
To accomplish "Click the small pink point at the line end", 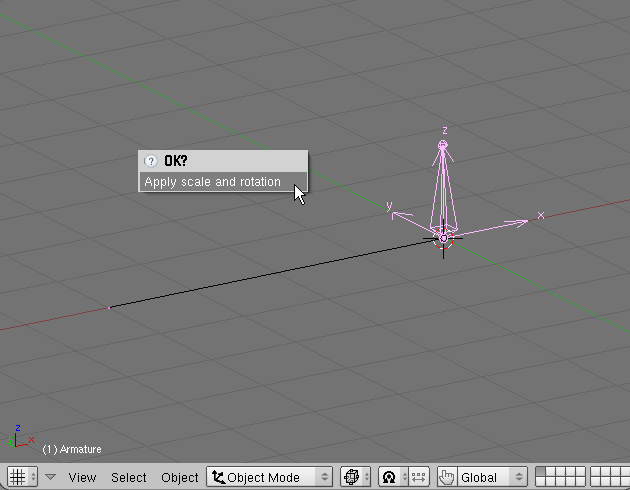I will [x=109, y=308].
